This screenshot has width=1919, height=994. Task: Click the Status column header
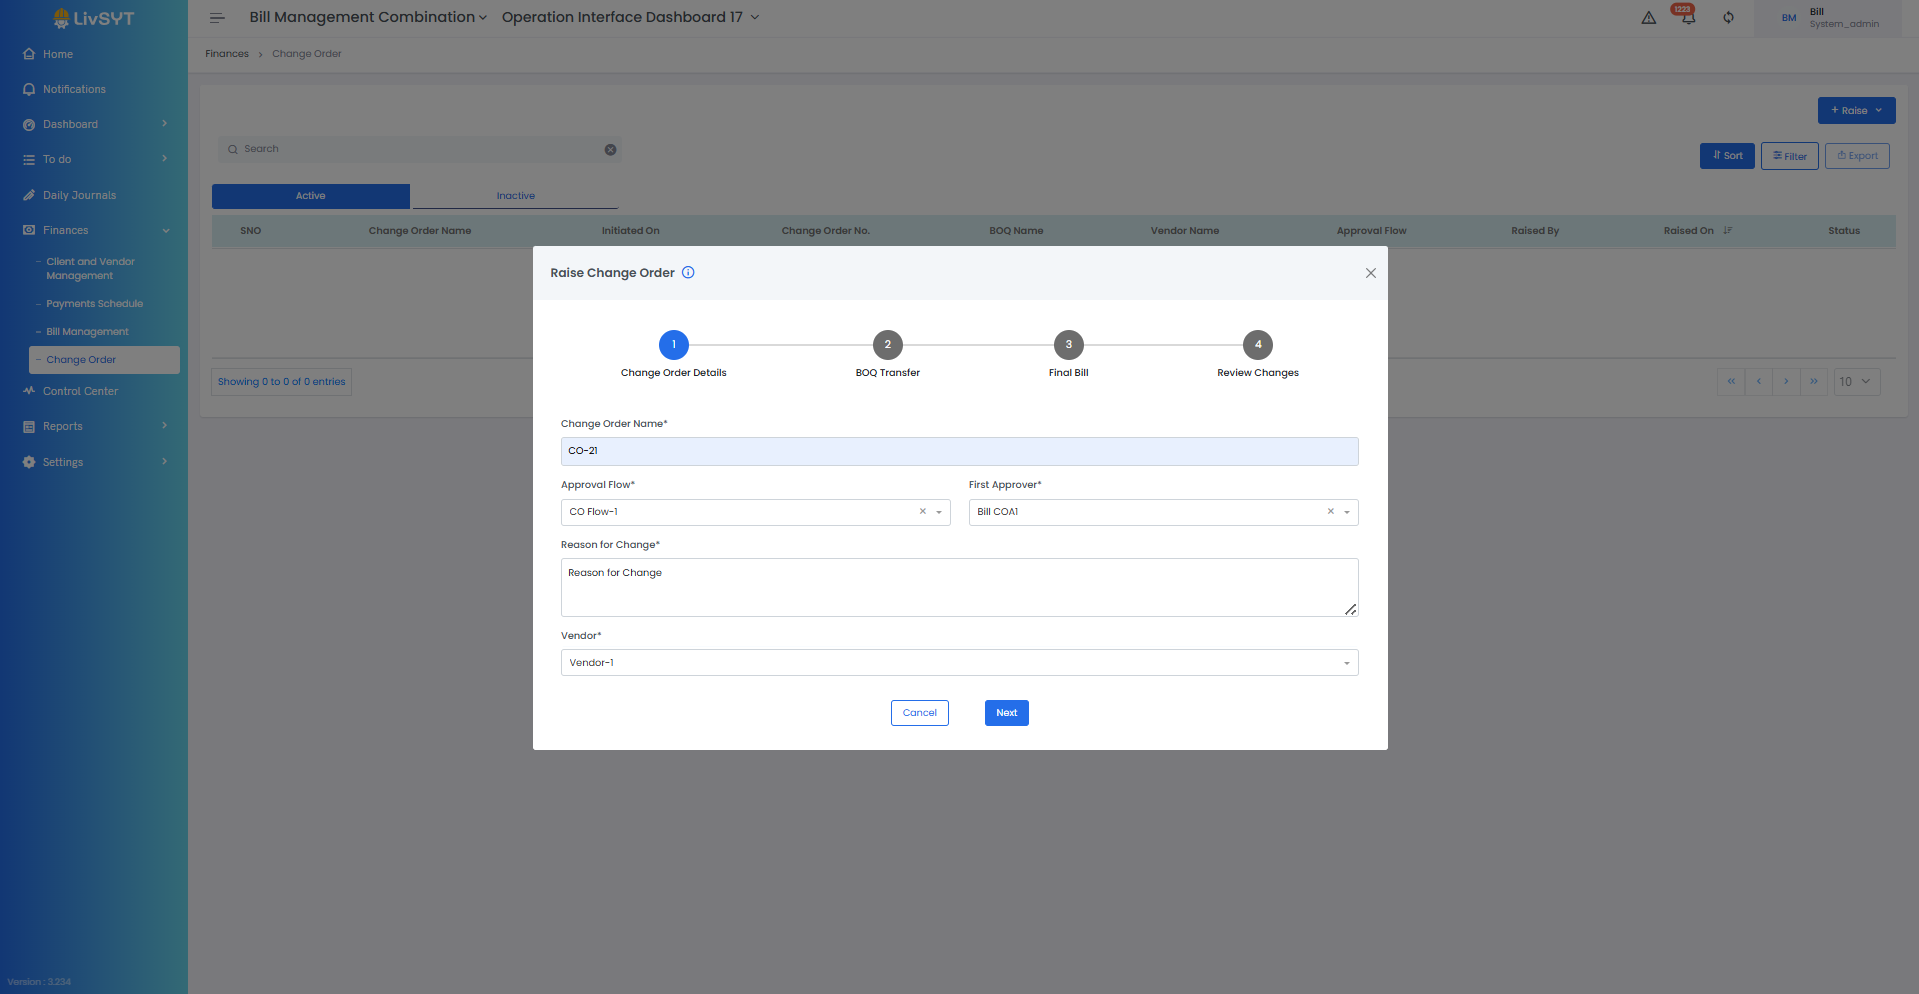click(x=1844, y=231)
